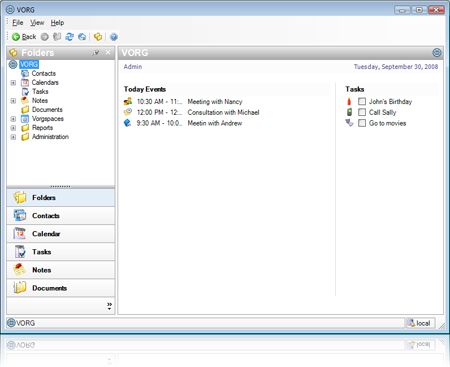Expand the Notes tree node
The height and width of the screenshot is (367, 450).
click(x=13, y=100)
